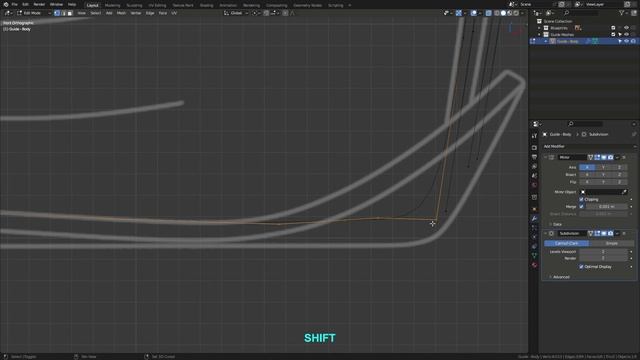Toggle X-ray view icon
Screen dimensions: 640x360
coord(489,13)
